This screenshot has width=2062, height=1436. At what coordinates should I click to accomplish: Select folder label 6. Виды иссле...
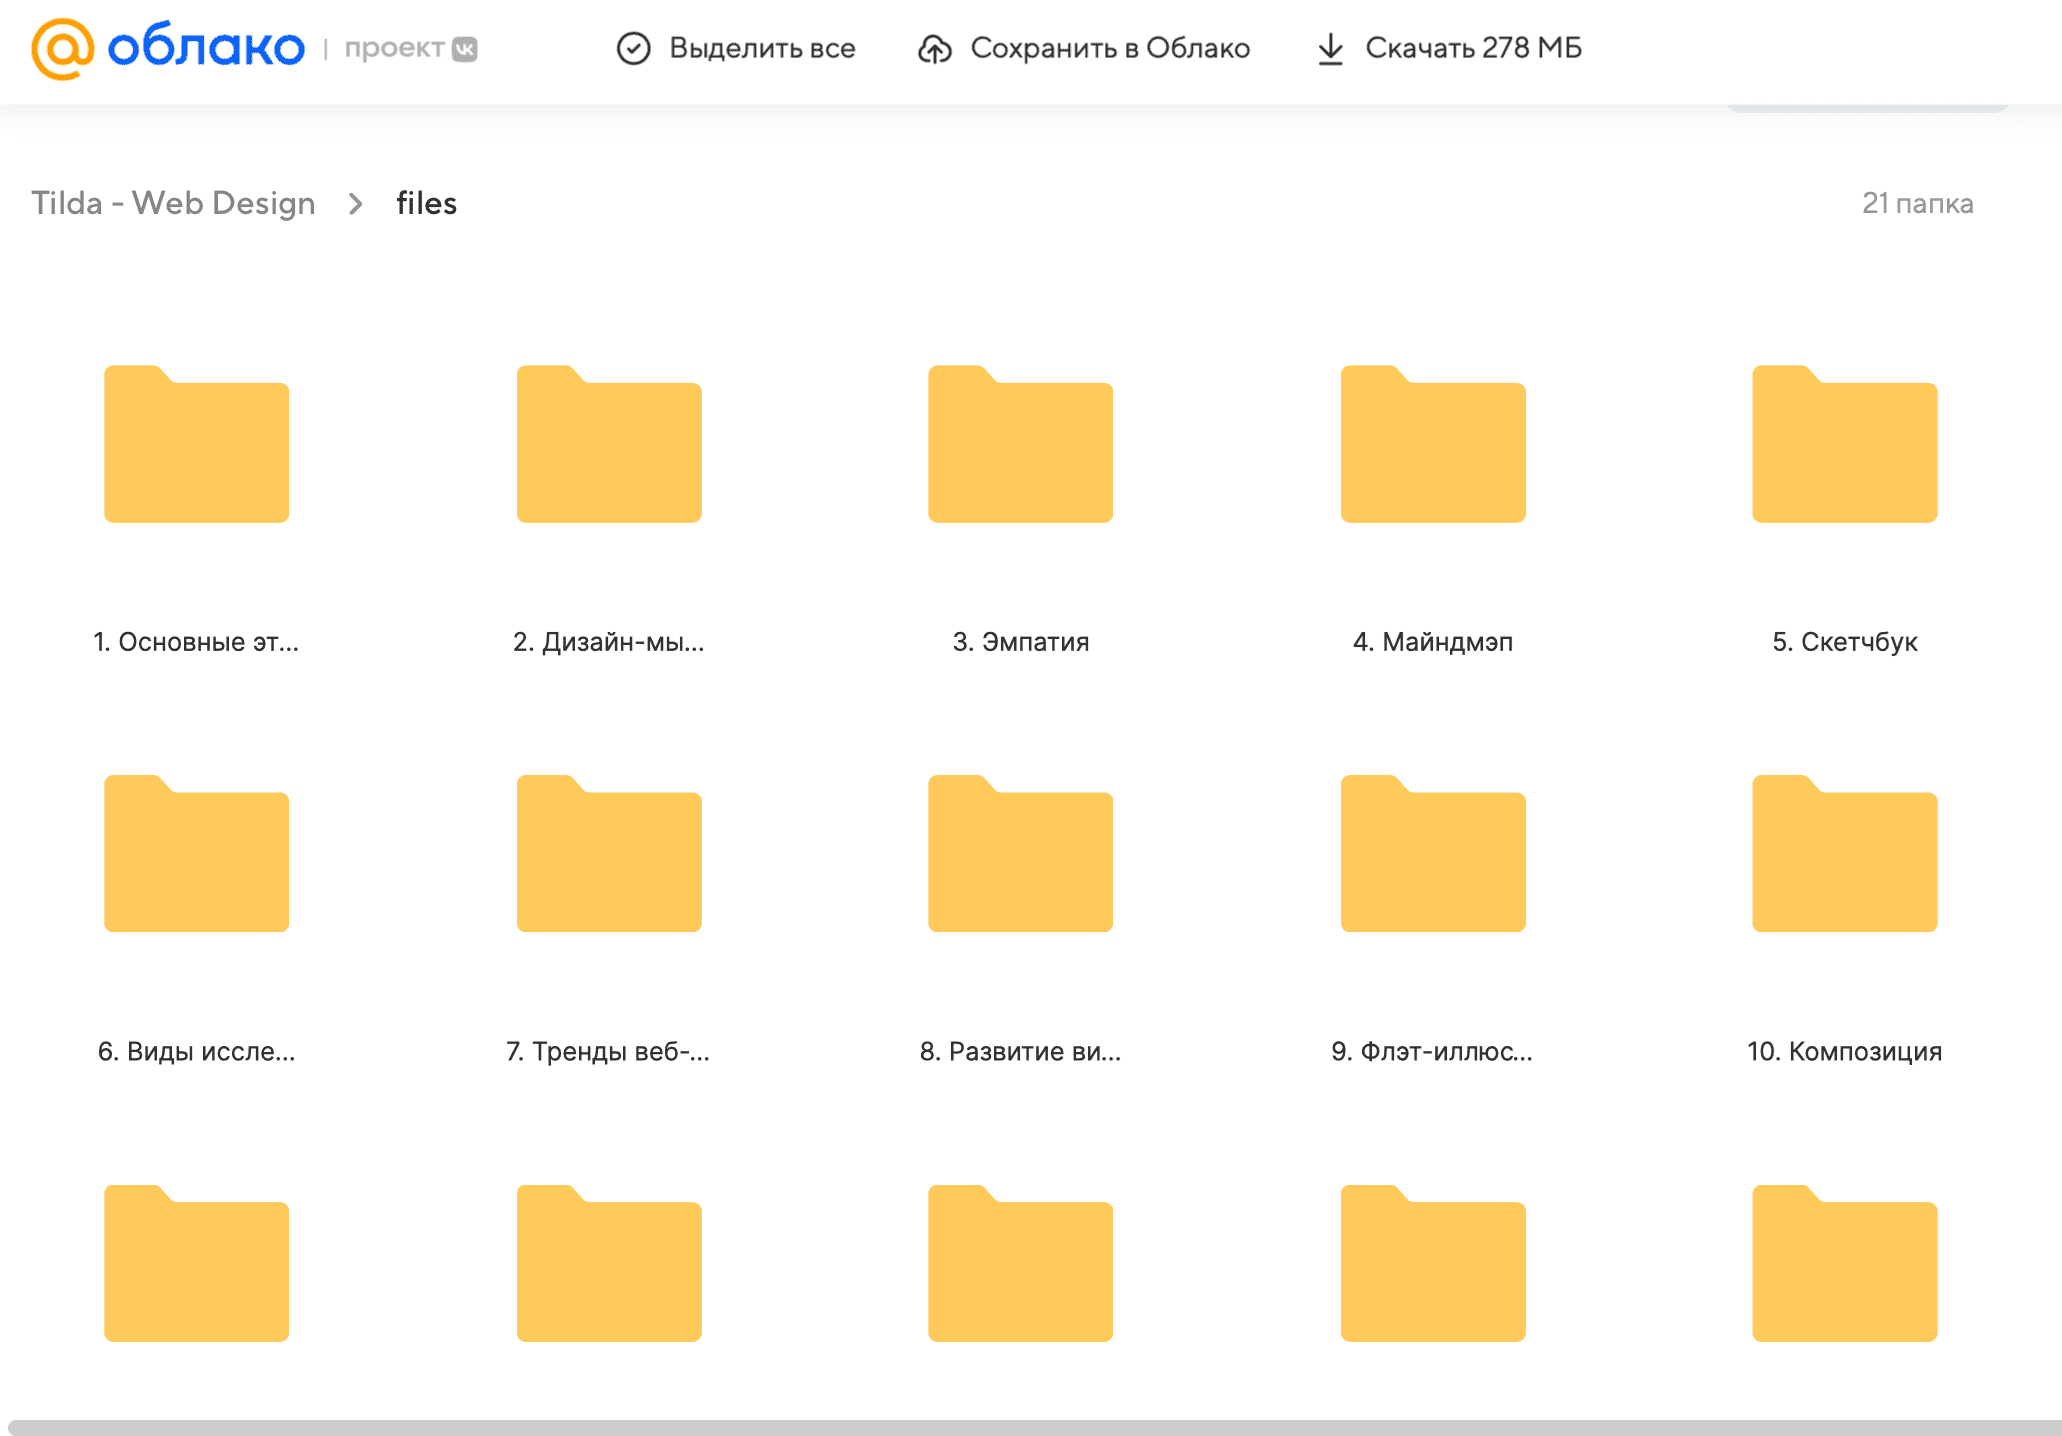[196, 1051]
